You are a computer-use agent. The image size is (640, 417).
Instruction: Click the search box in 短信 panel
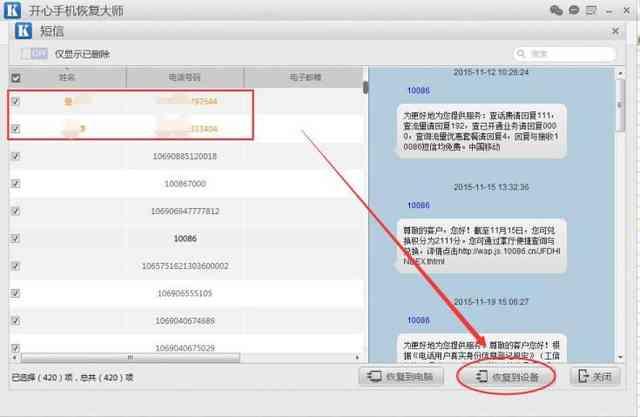(x=564, y=53)
